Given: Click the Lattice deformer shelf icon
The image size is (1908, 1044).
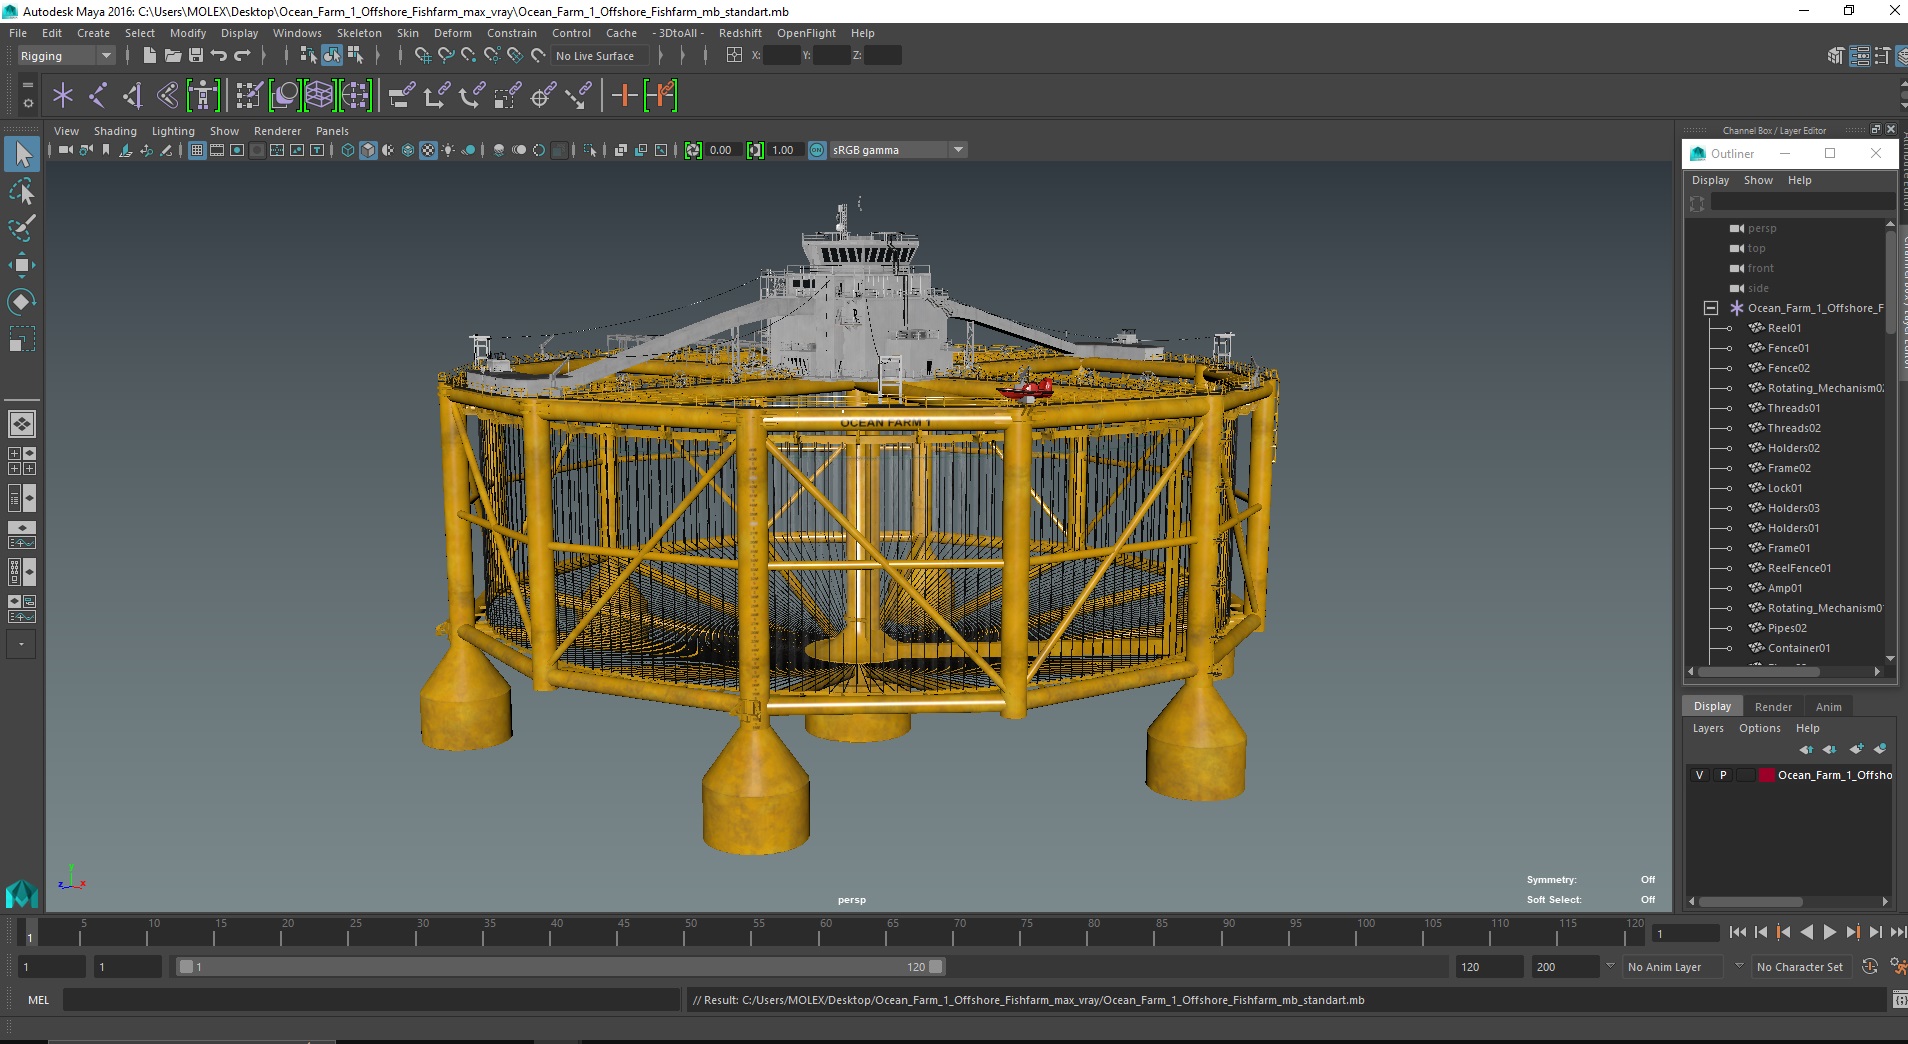Looking at the screenshot, I should (319, 96).
